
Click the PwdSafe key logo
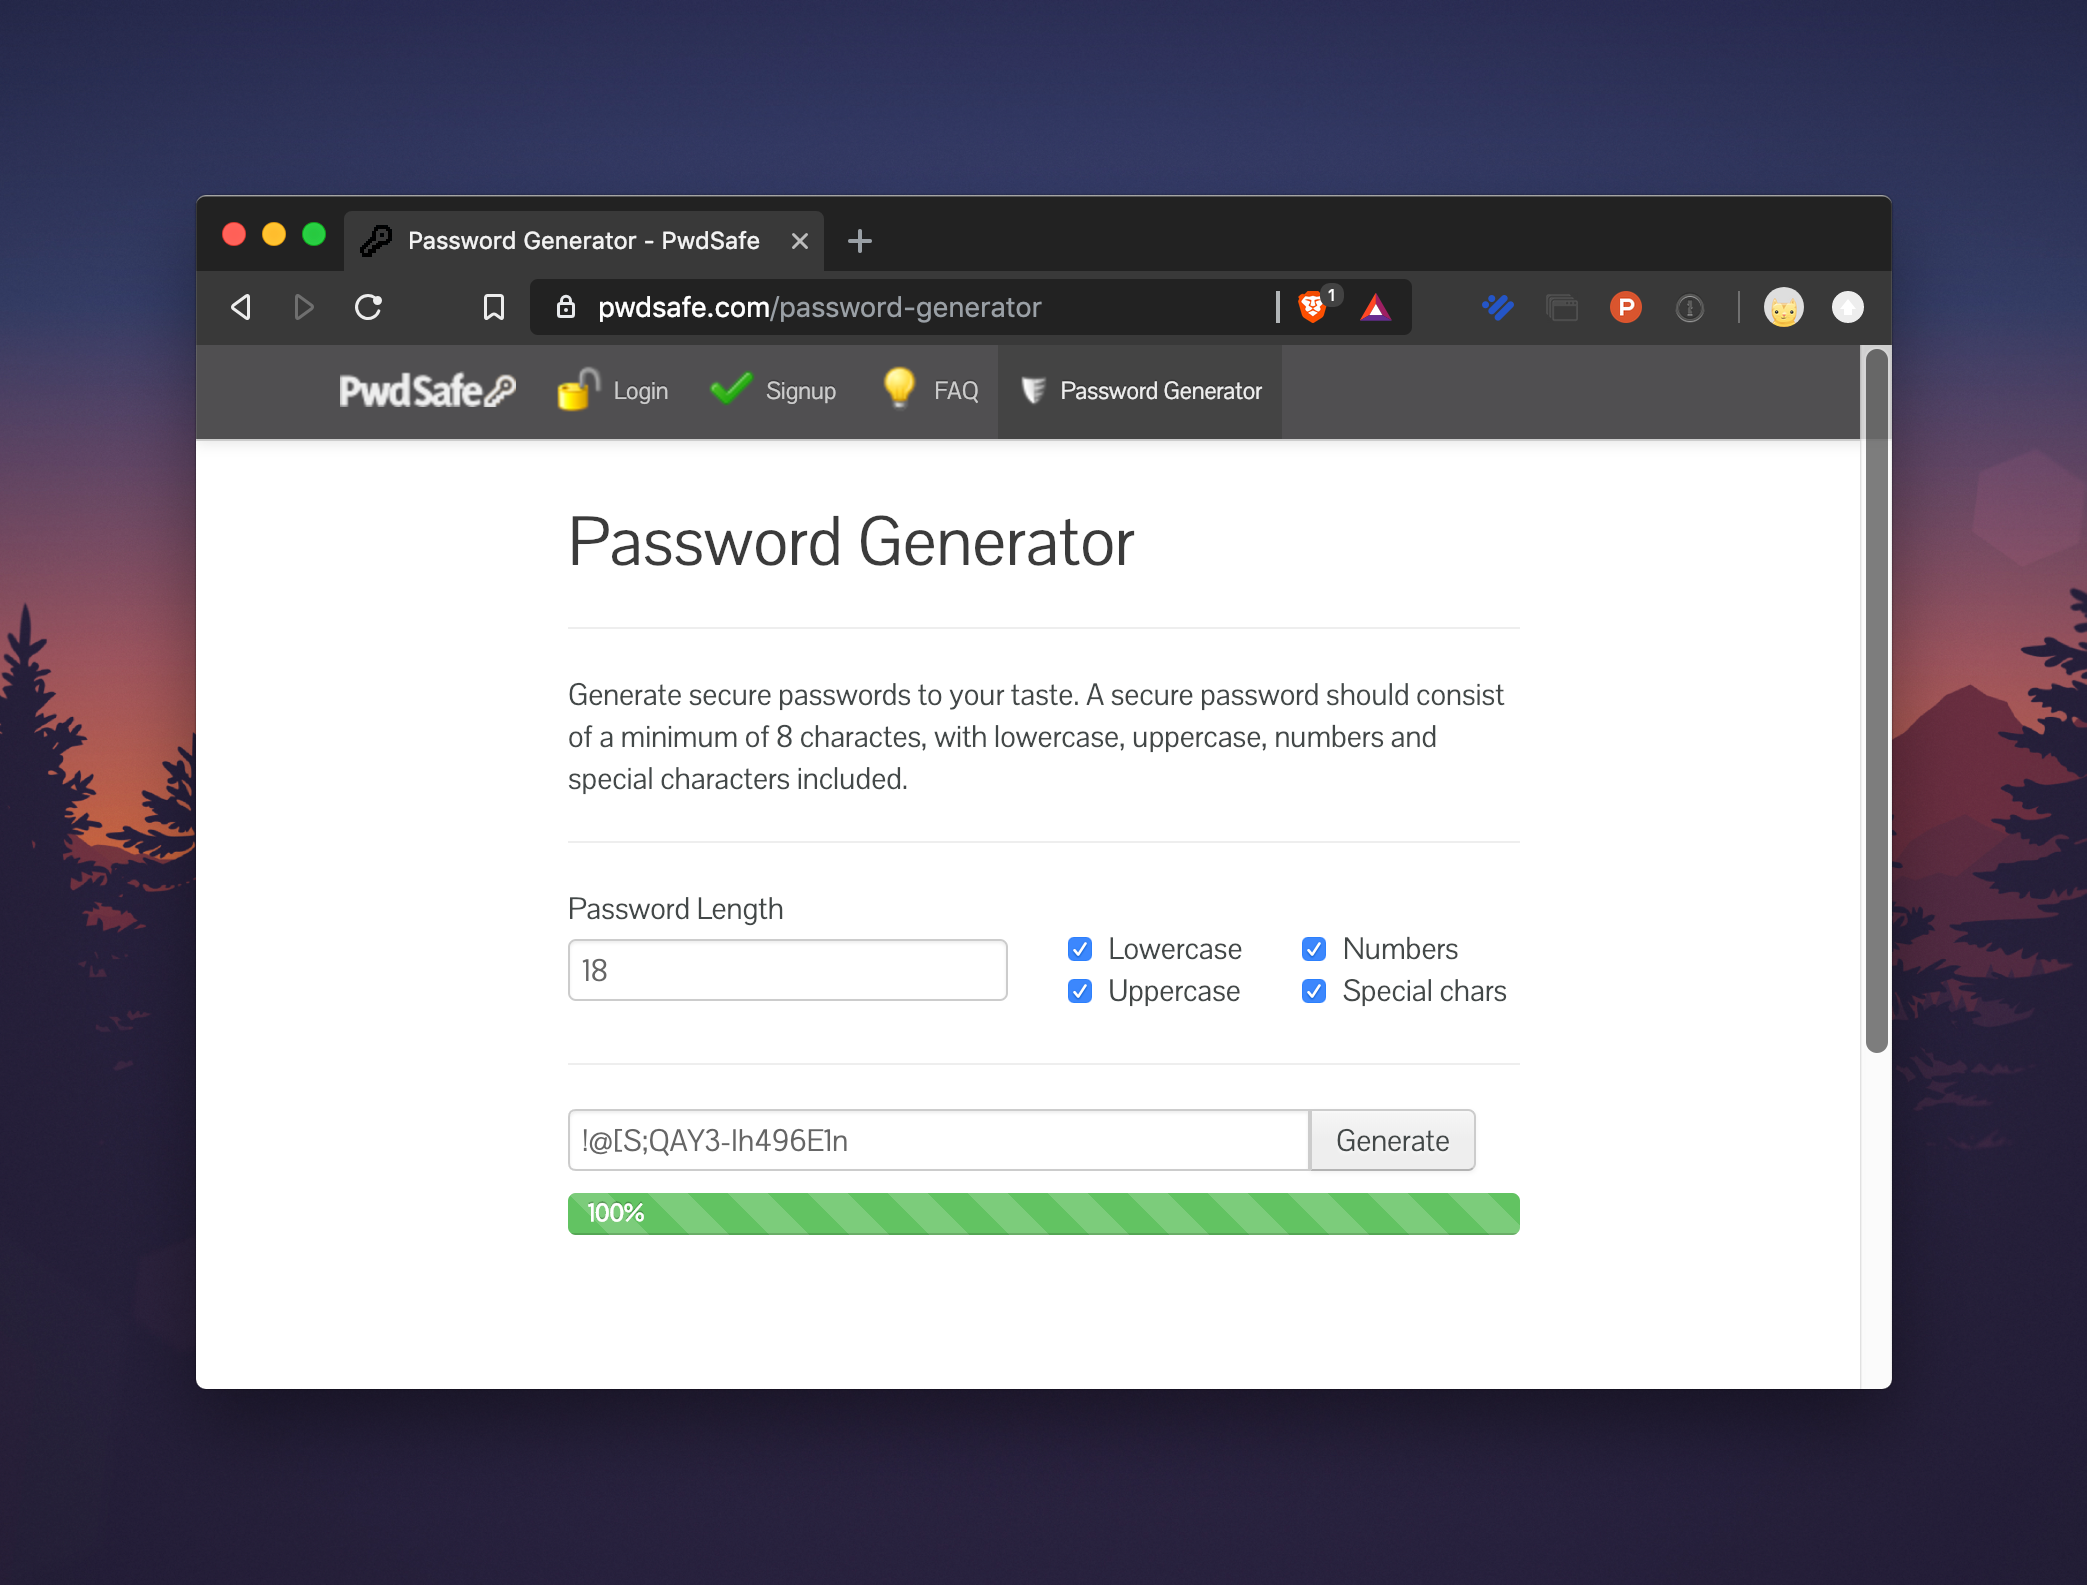point(427,391)
